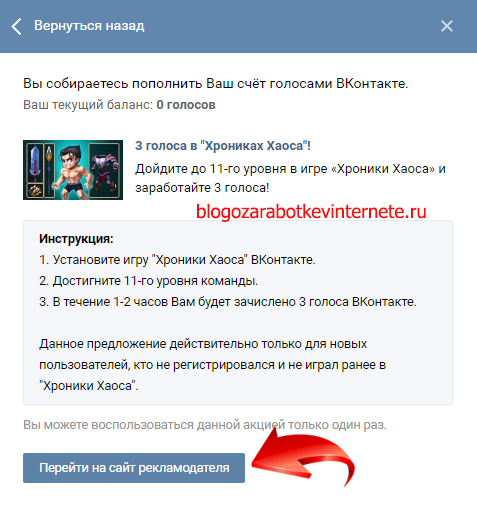The width and height of the screenshot is (477, 507).
Task: Click the "Дойдите до 11-го уровня" offer description
Action: tap(290, 178)
